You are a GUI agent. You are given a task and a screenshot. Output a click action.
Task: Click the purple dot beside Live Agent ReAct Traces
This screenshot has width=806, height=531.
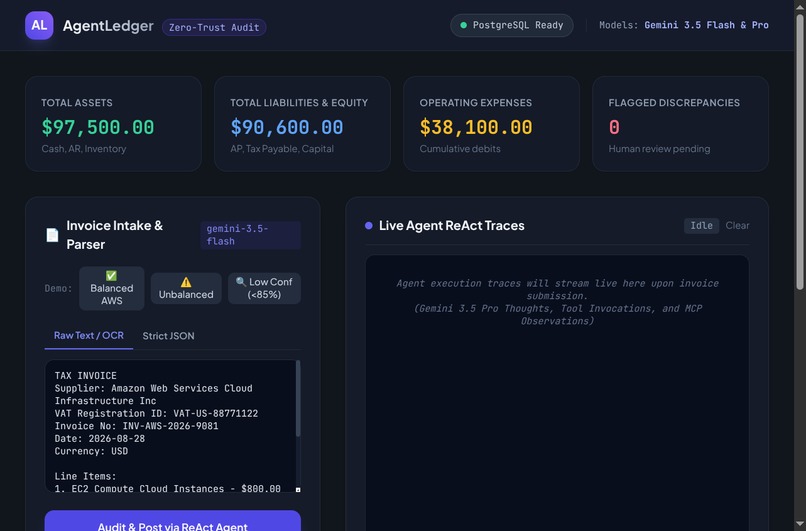click(x=369, y=225)
